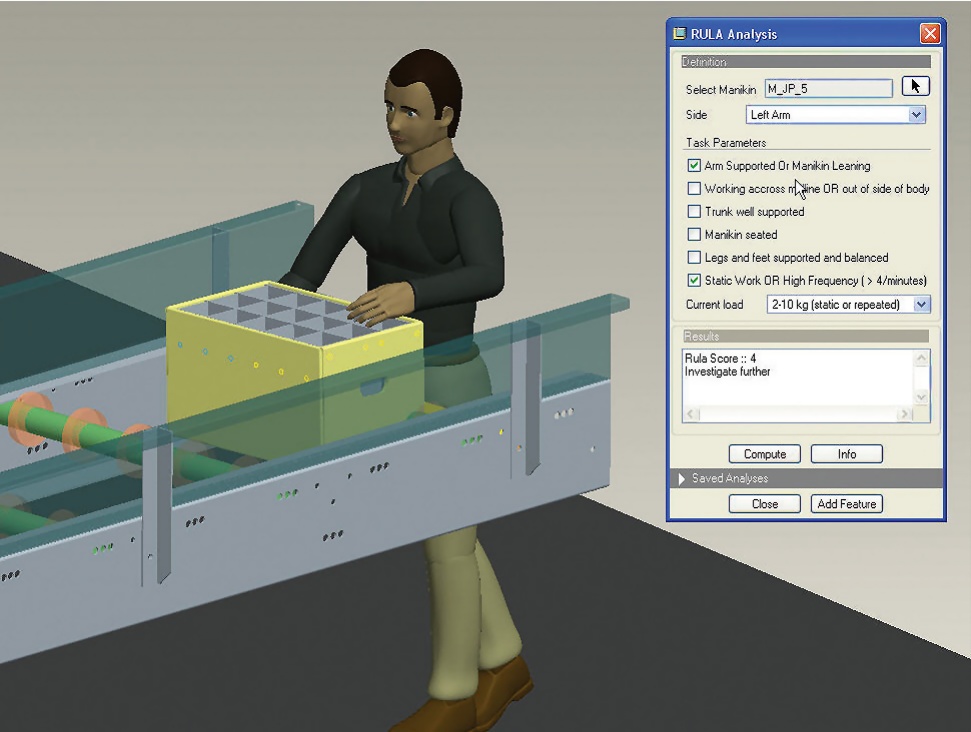The width and height of the screenshot is (971, 732).
Task: Click the Add Feature button
Action: pyautogui.click(x=846, y=504)
